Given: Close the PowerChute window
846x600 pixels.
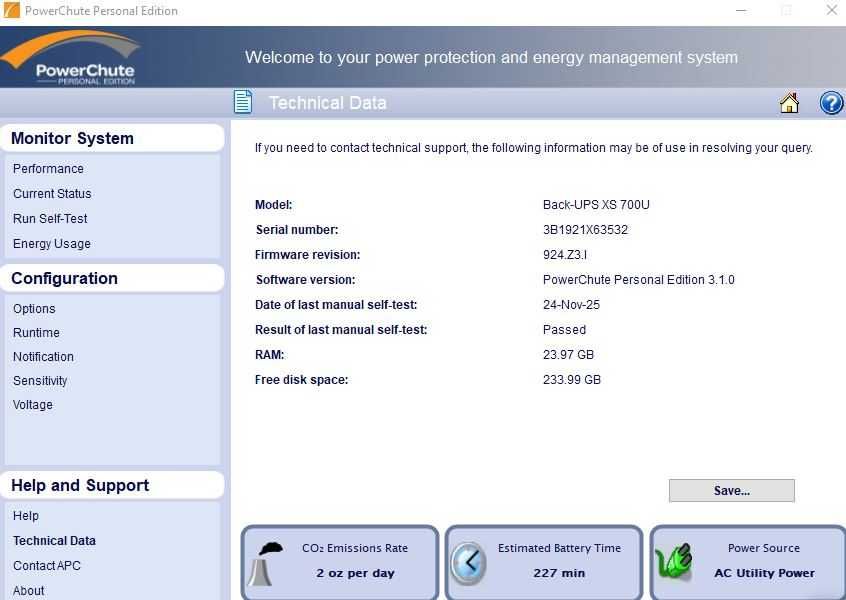Looking at the screenshot, I should (831, 10).
